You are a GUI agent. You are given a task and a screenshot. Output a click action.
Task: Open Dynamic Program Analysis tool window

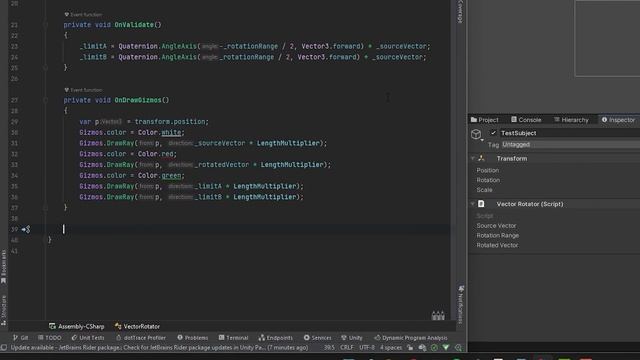(x=411, y=338)
